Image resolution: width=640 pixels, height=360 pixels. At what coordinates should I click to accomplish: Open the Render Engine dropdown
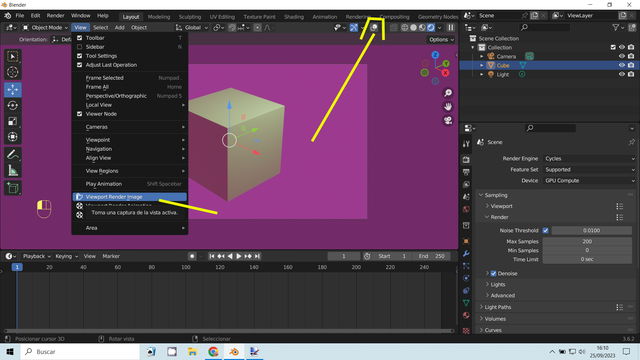tap(590, 158)
